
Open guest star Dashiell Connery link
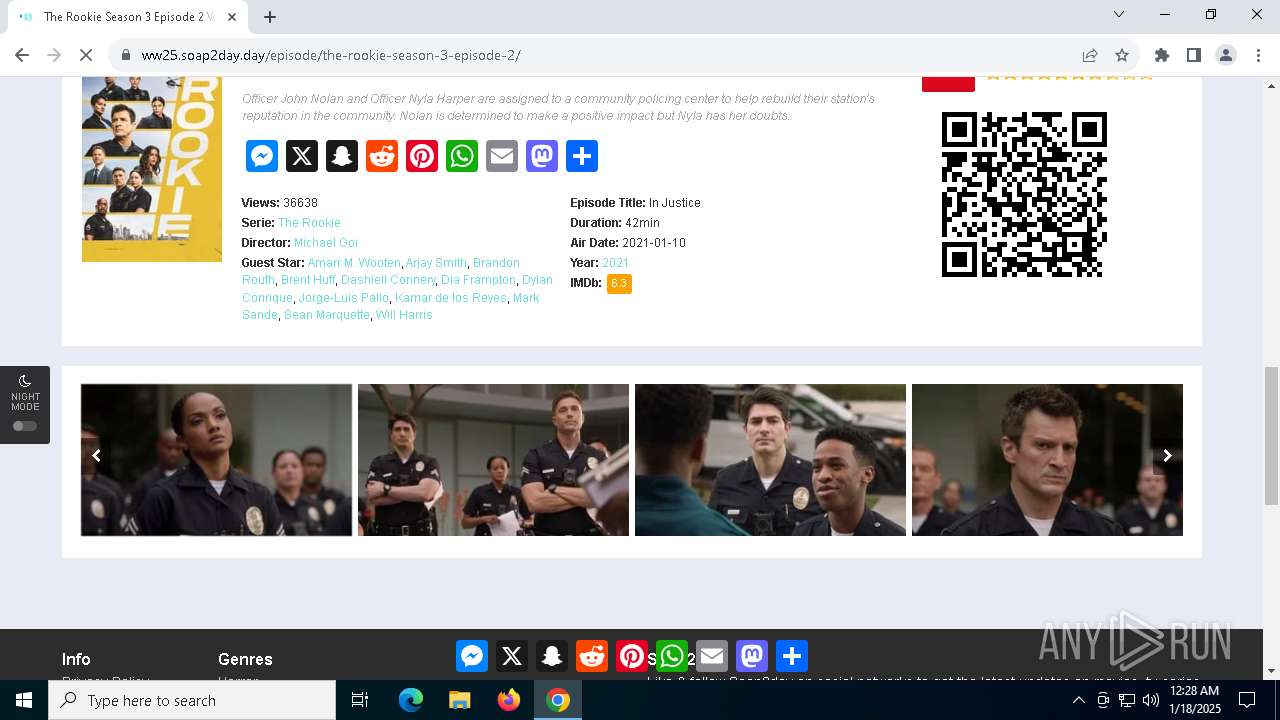coord(388,280)
